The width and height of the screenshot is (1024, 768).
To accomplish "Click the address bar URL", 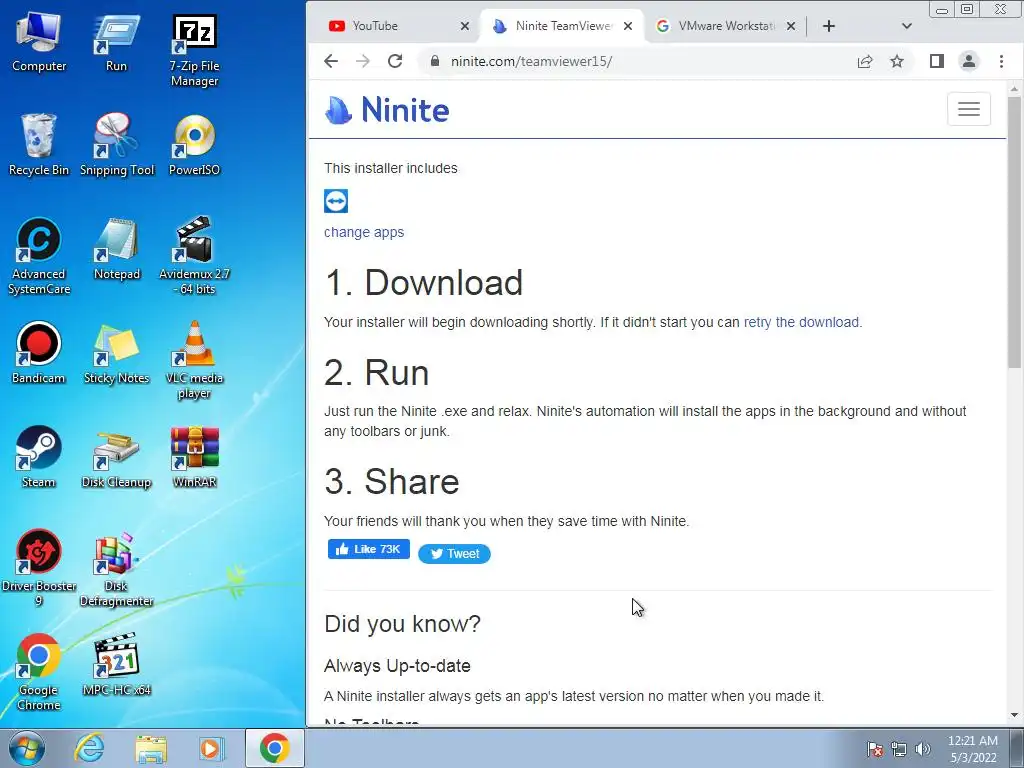I will (531, 61).
